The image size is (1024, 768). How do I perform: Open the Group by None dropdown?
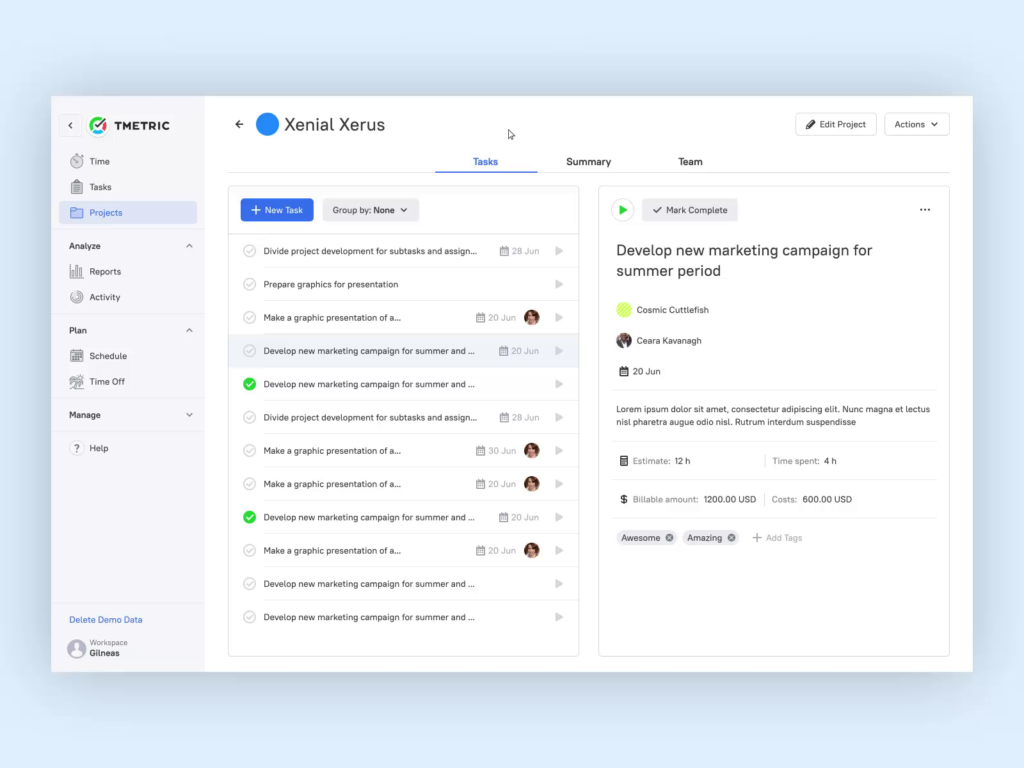(370, 210)
